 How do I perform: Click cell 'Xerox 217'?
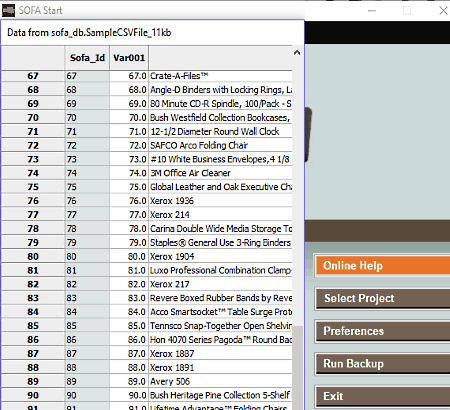point(220,284)
